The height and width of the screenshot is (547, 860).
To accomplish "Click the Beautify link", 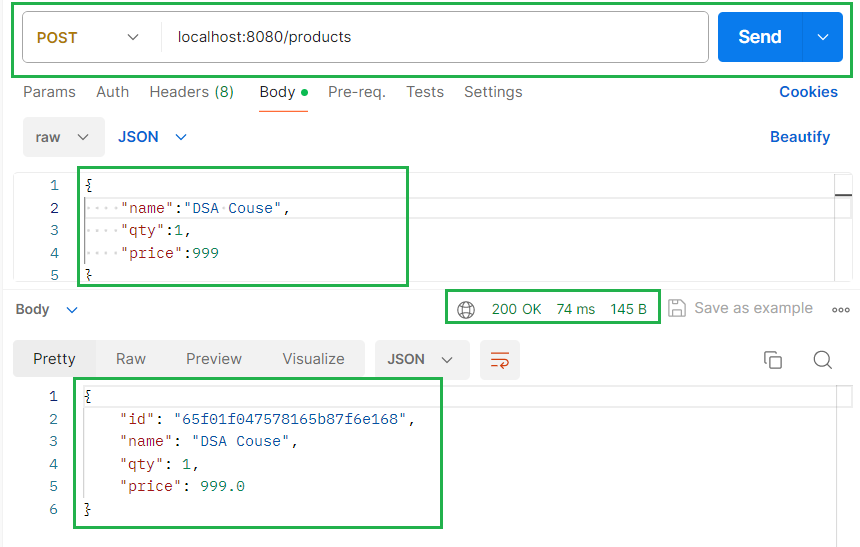I will point(799,137).
